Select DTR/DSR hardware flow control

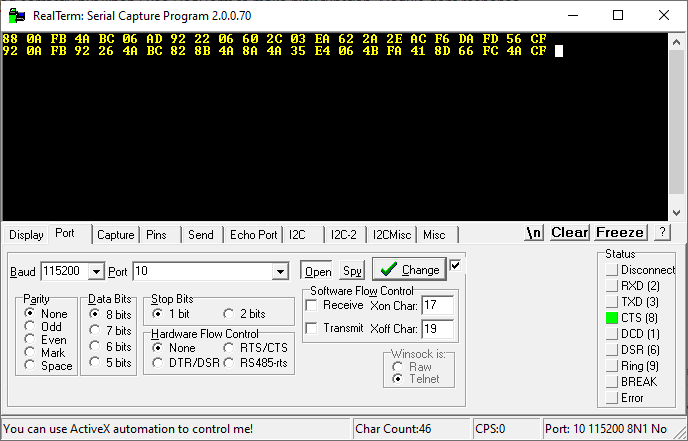186,363
